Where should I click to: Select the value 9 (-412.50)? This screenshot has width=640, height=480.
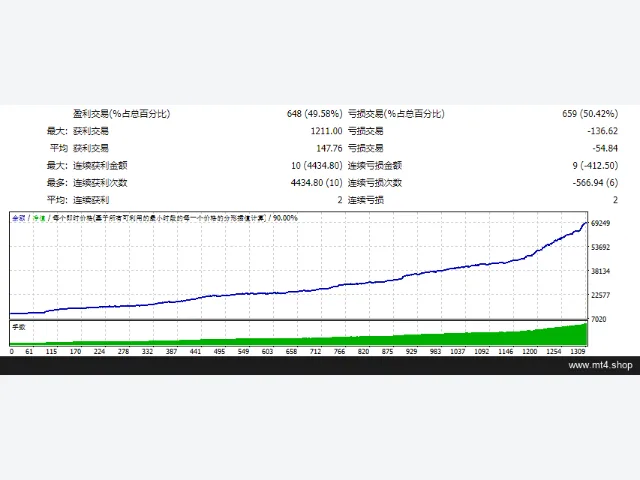coord(595,165)
